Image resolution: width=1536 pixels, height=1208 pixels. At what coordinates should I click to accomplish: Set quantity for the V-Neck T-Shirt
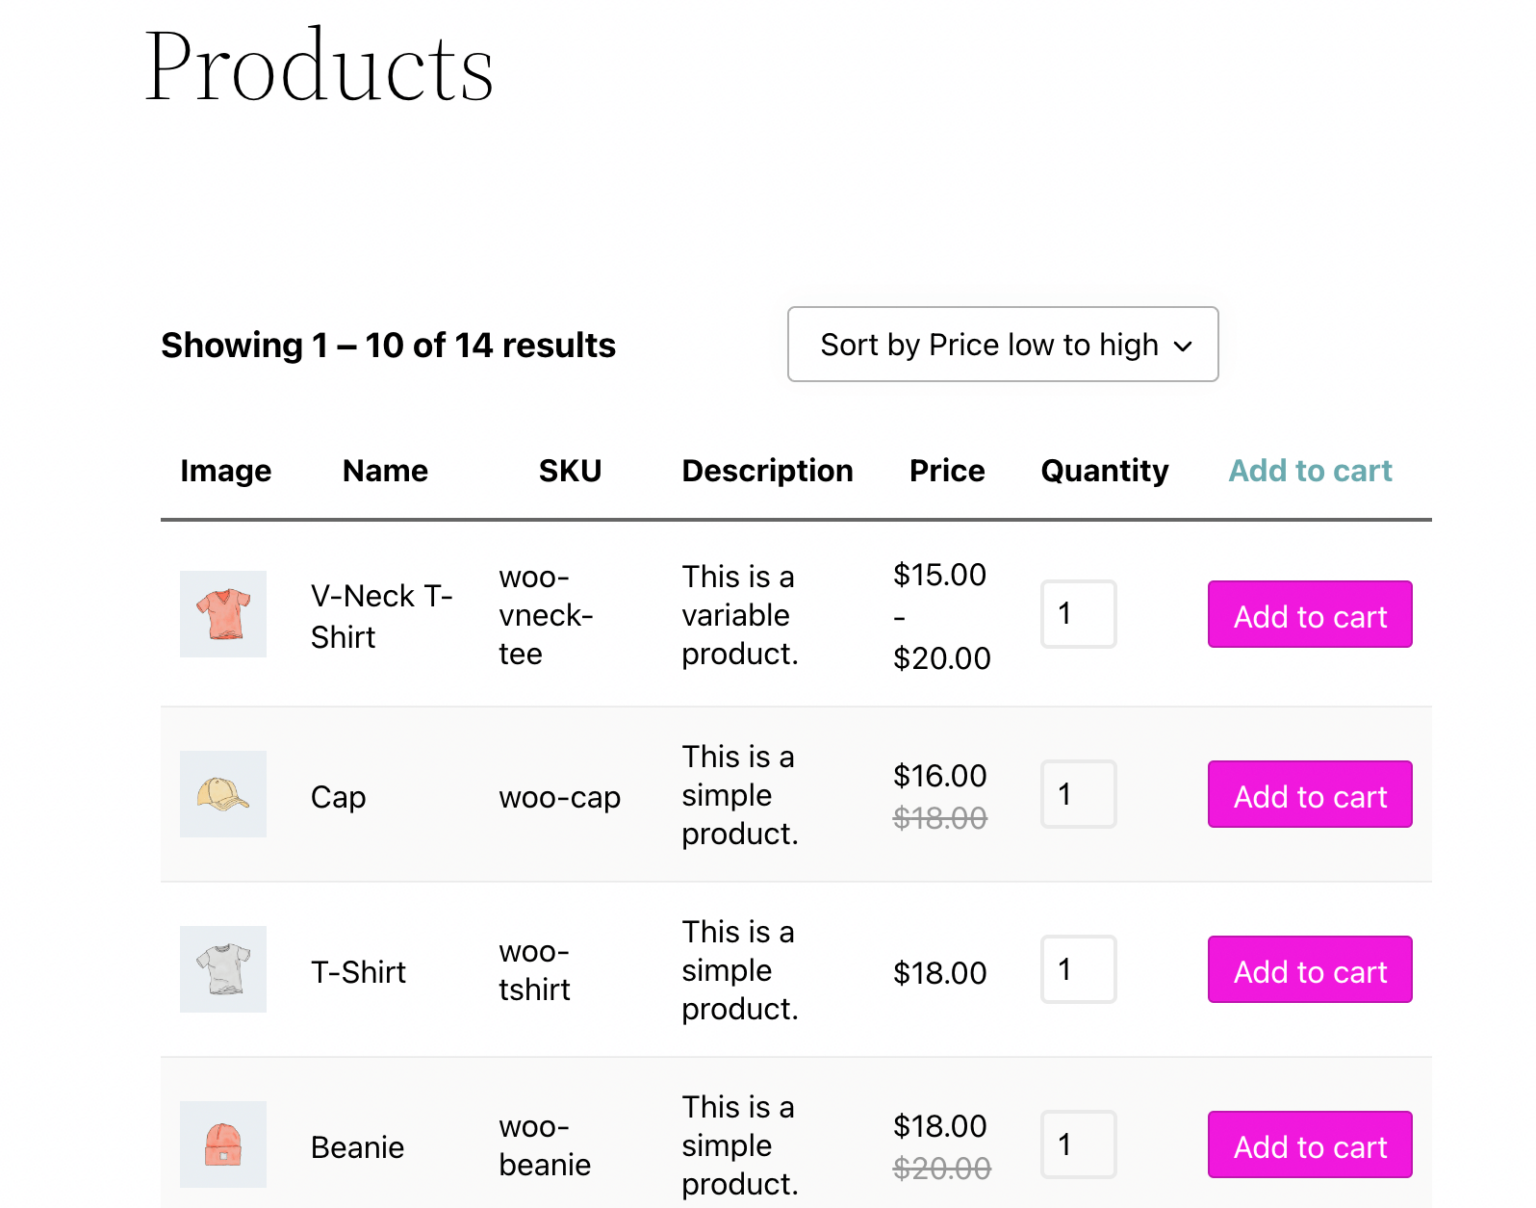click(x=1078, y=614)
